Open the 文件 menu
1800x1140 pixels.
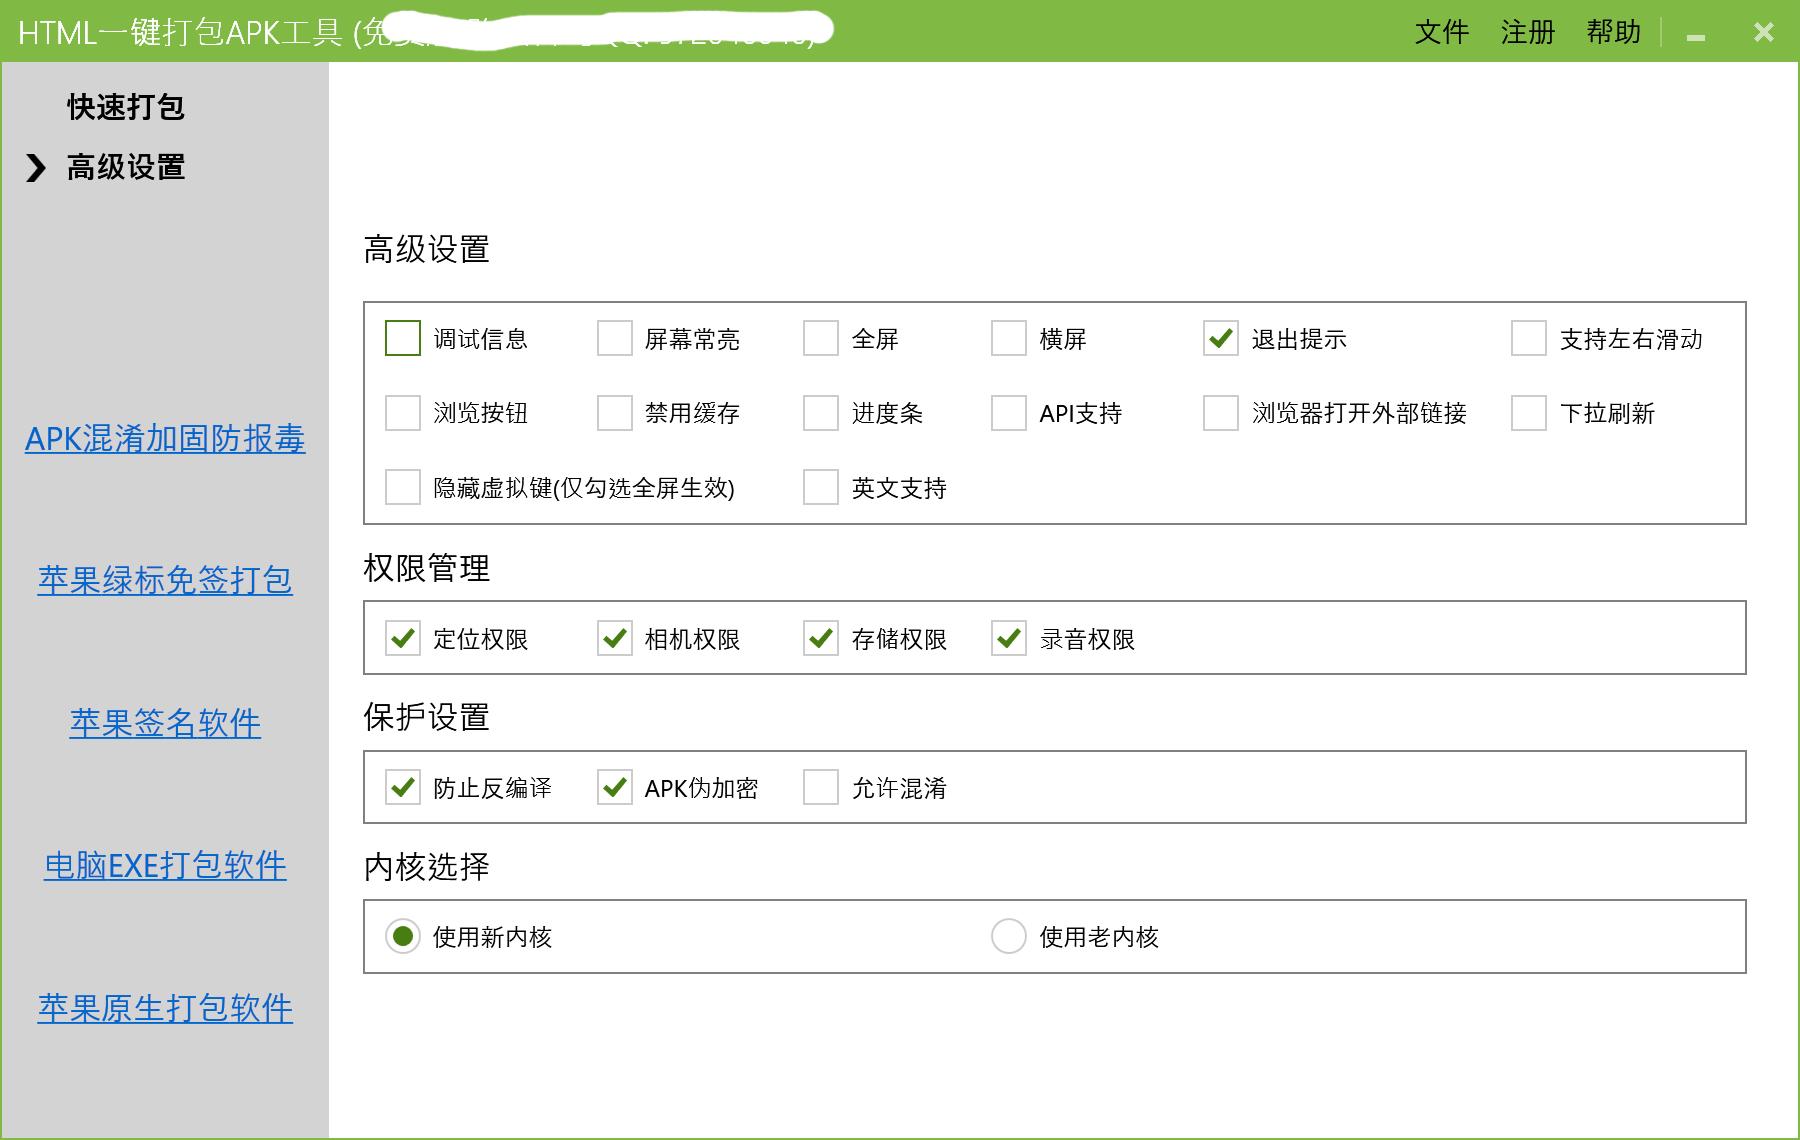click(x=1441, y=32)
